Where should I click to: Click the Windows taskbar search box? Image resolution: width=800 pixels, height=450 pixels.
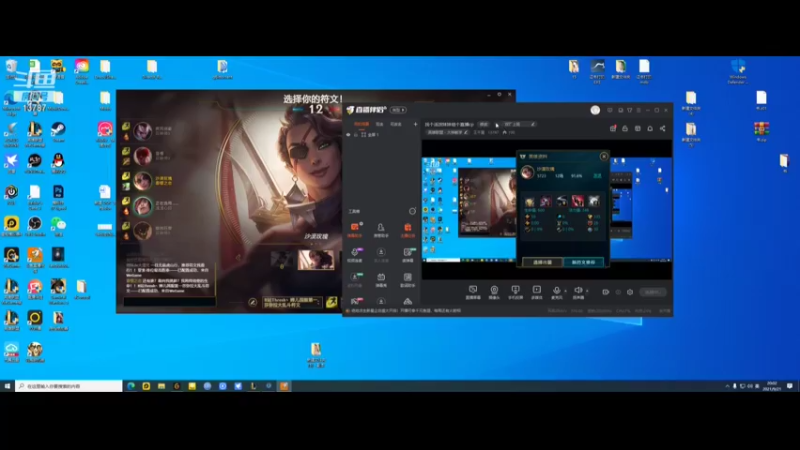tap(69, 386)
